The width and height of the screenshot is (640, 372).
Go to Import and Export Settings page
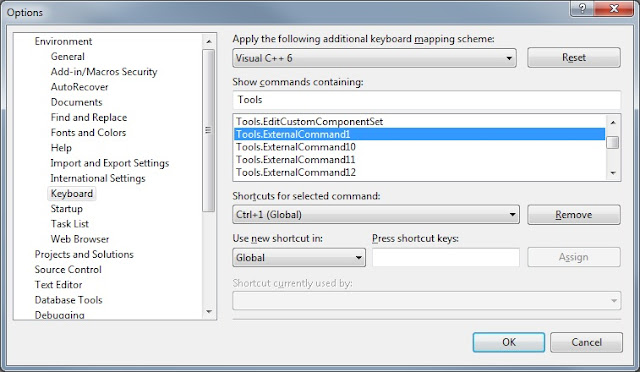[109, 163]
